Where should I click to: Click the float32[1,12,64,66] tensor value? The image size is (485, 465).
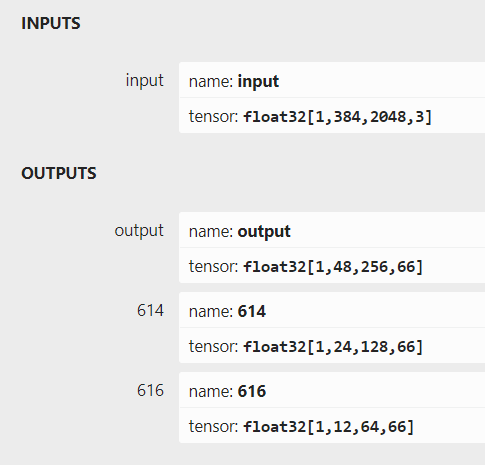pyautogui.click(x=328, y=427)
